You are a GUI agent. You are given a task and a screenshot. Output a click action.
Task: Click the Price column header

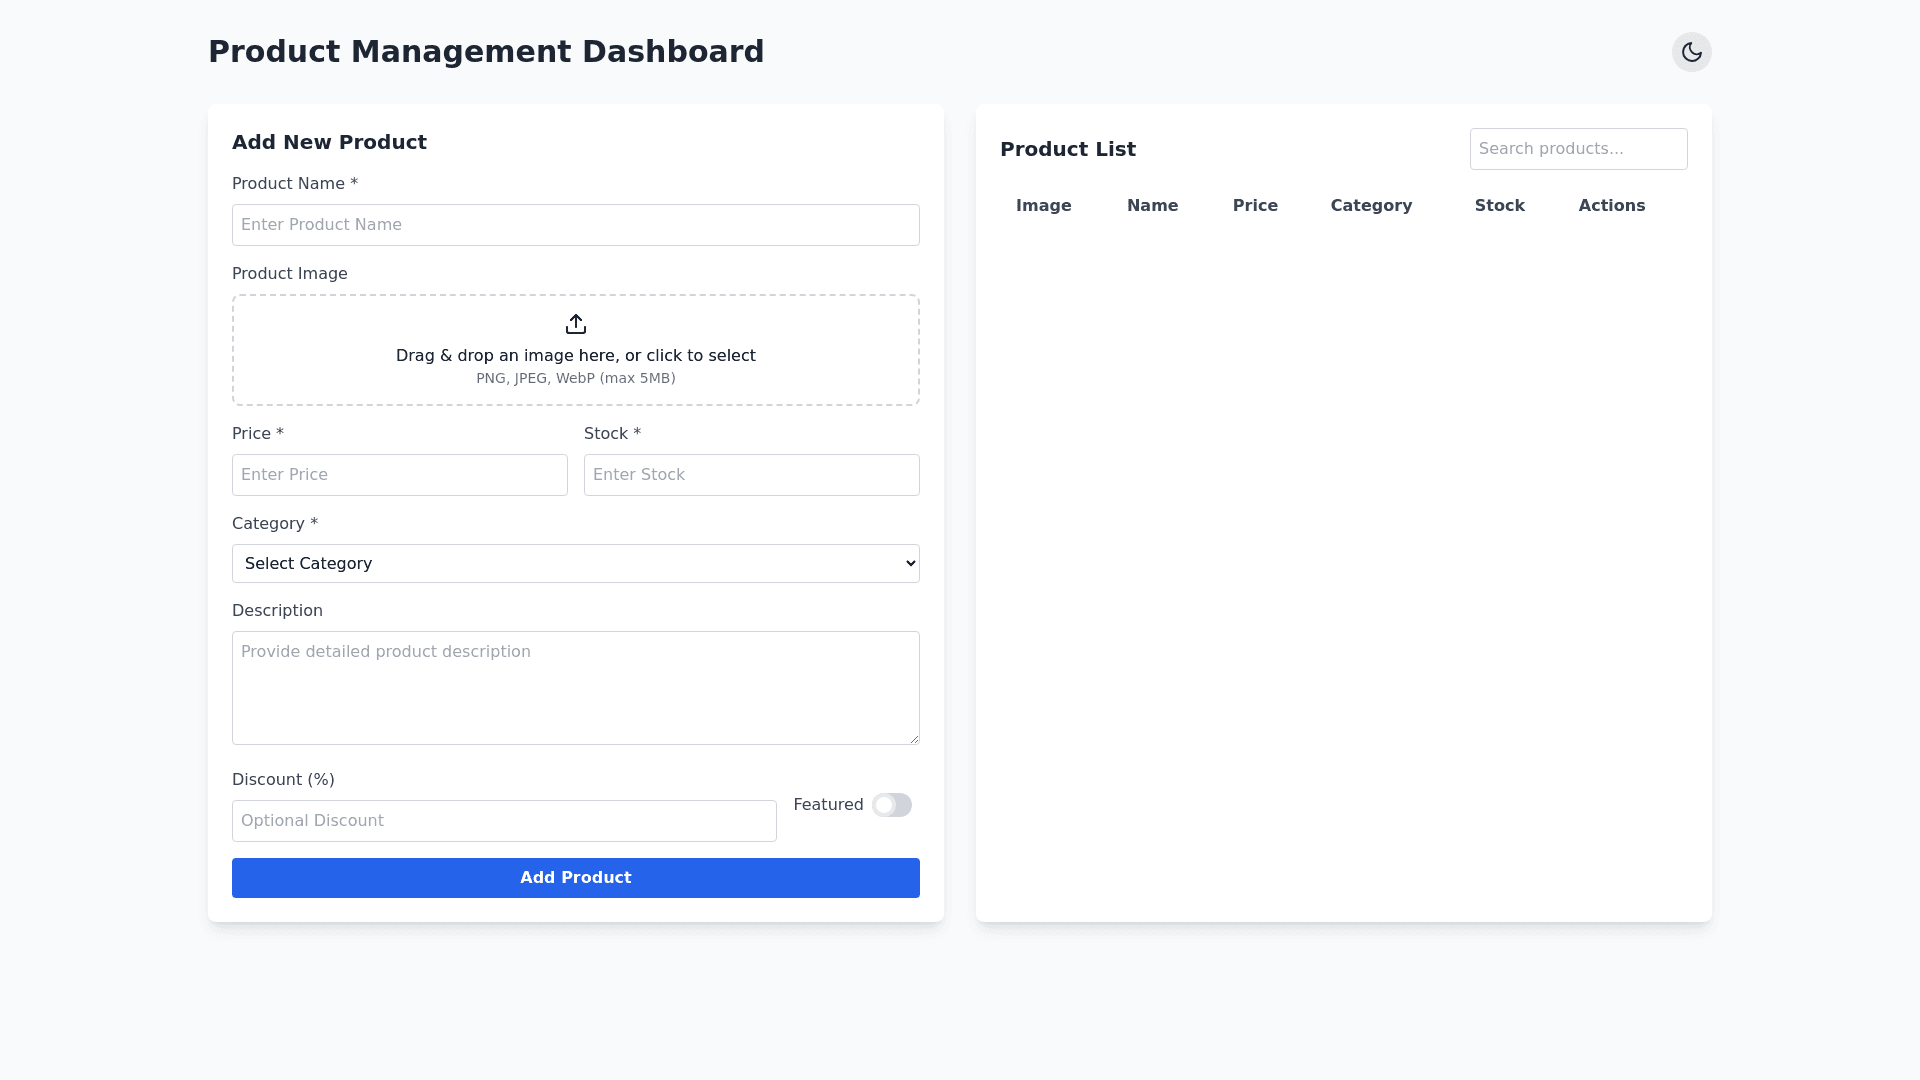click(1255, 206)
